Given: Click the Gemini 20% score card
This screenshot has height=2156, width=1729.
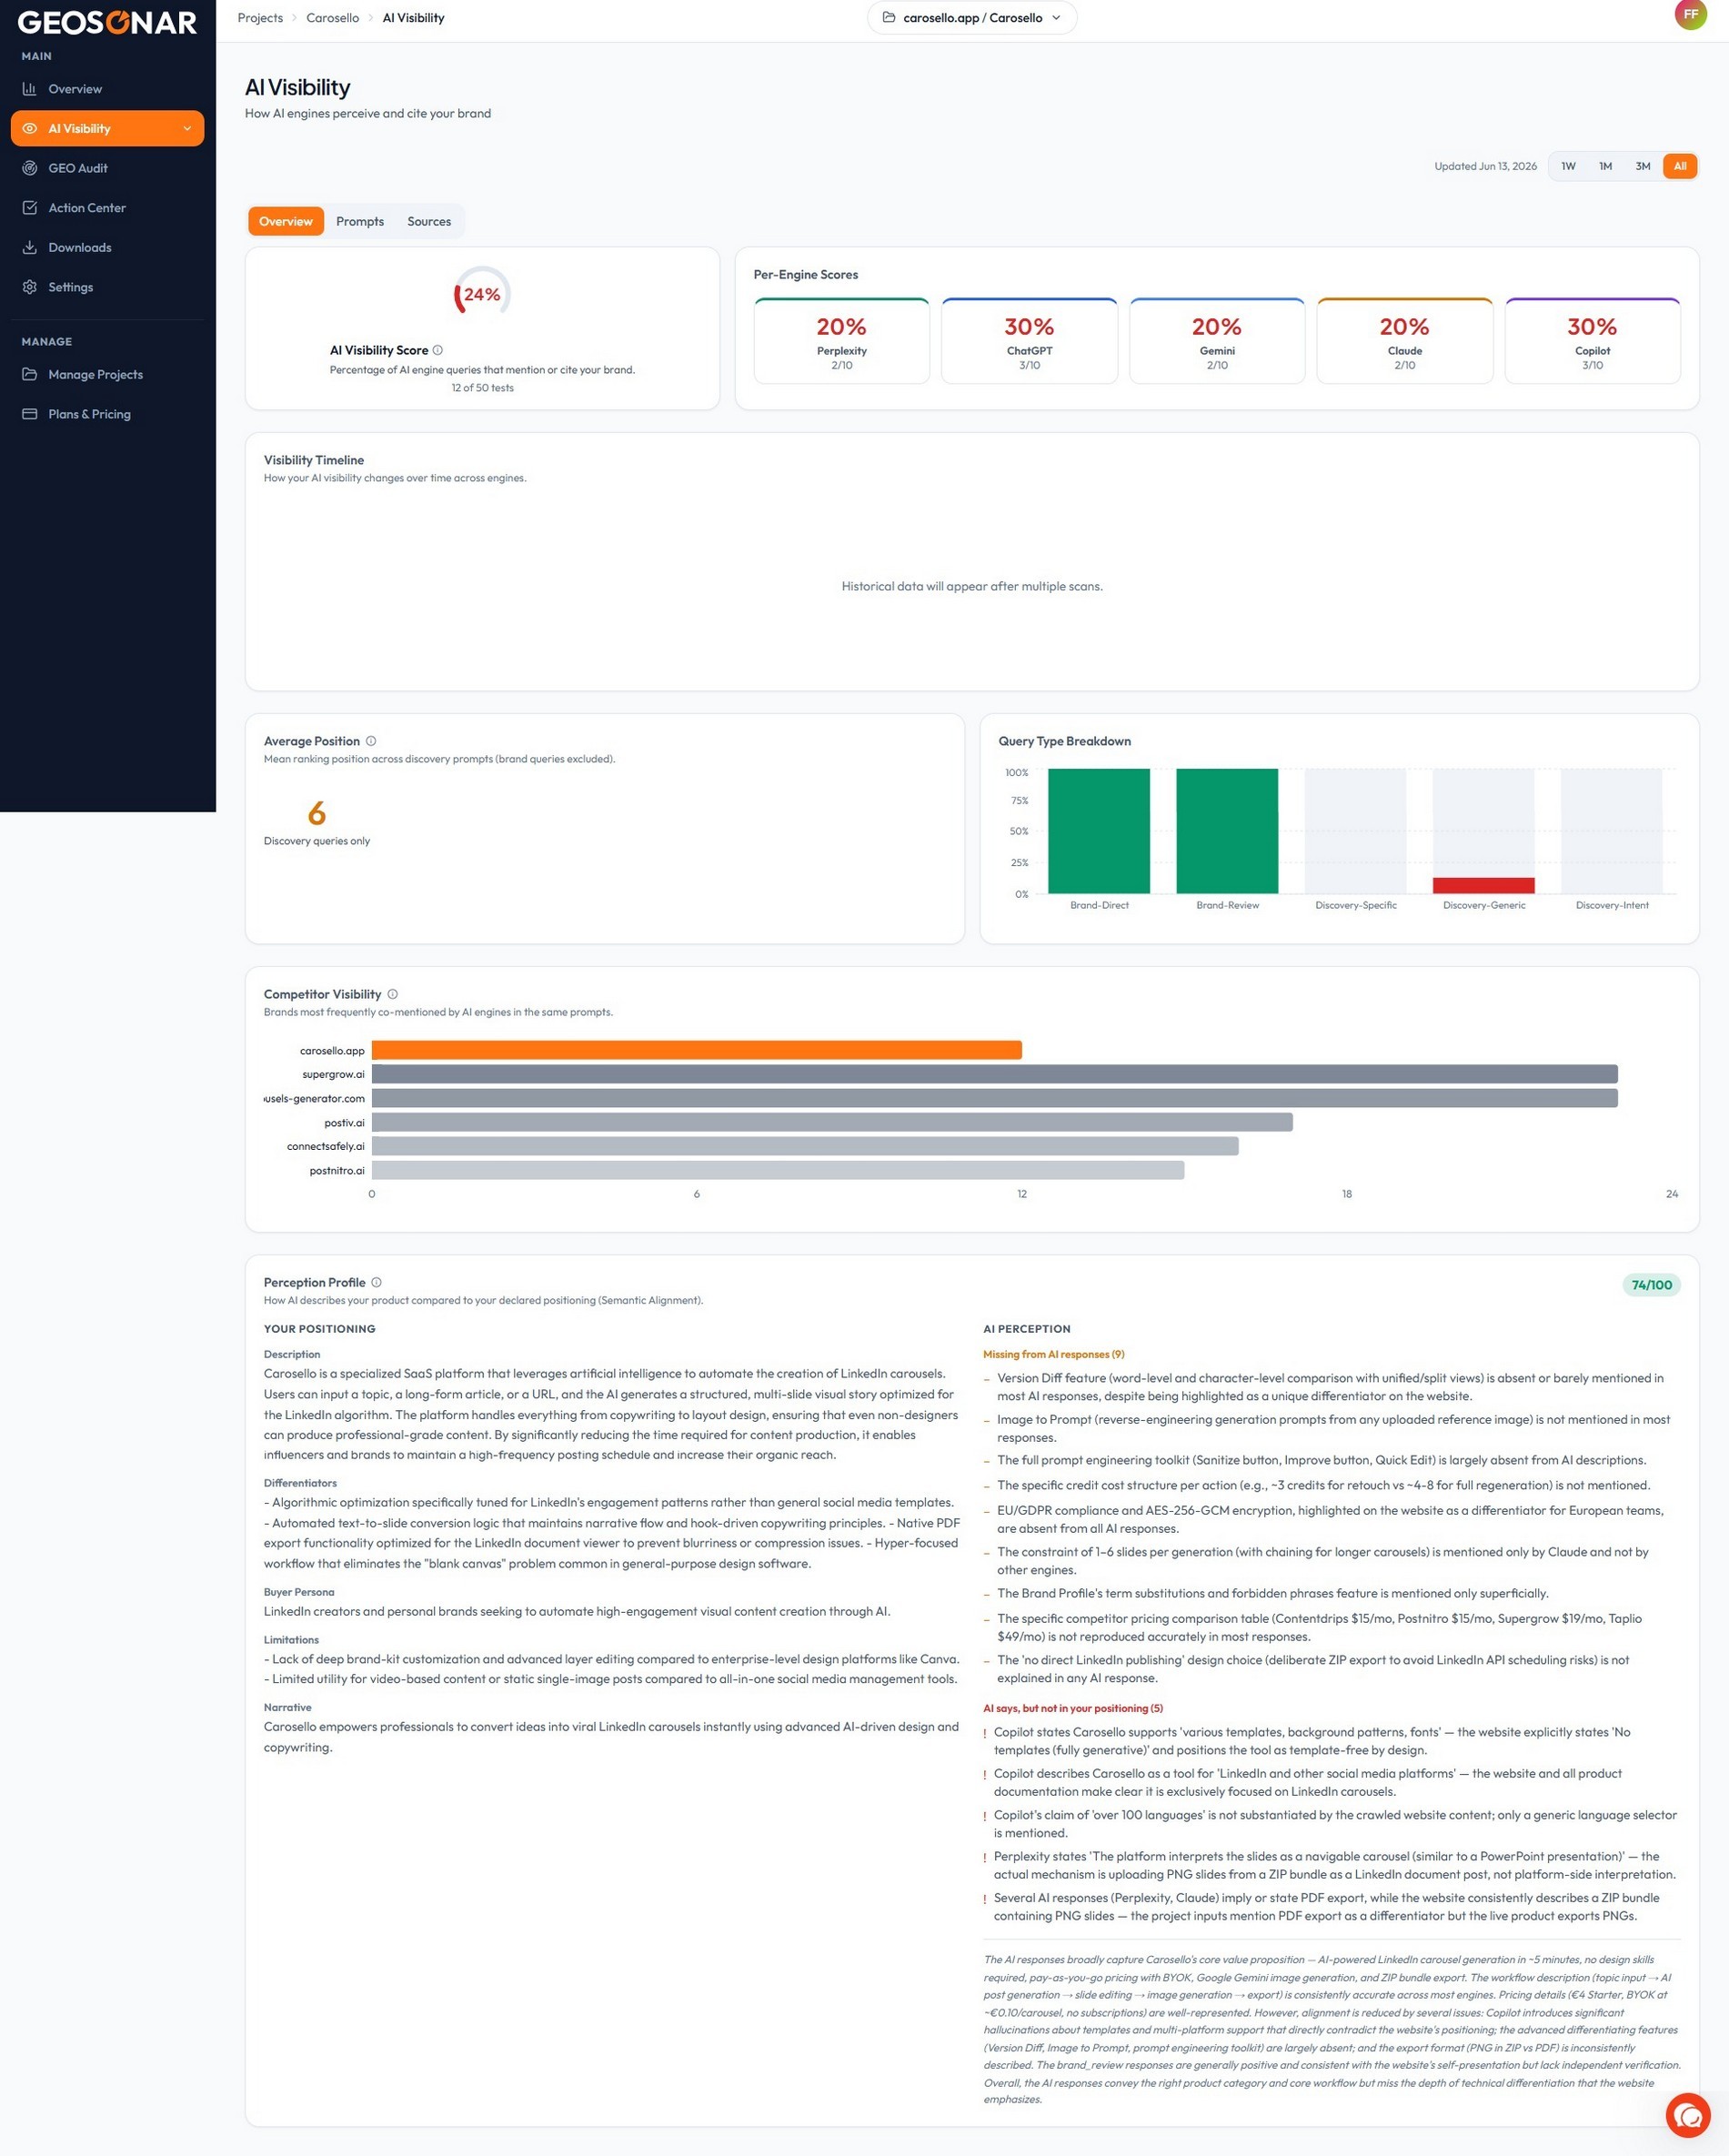Looking at the screenshot, I should (1217, 340).
